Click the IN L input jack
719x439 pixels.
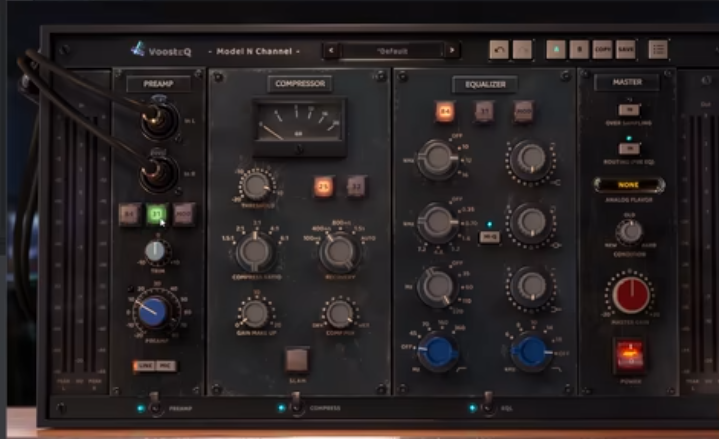pyautogui.click(x=159, y=120)
